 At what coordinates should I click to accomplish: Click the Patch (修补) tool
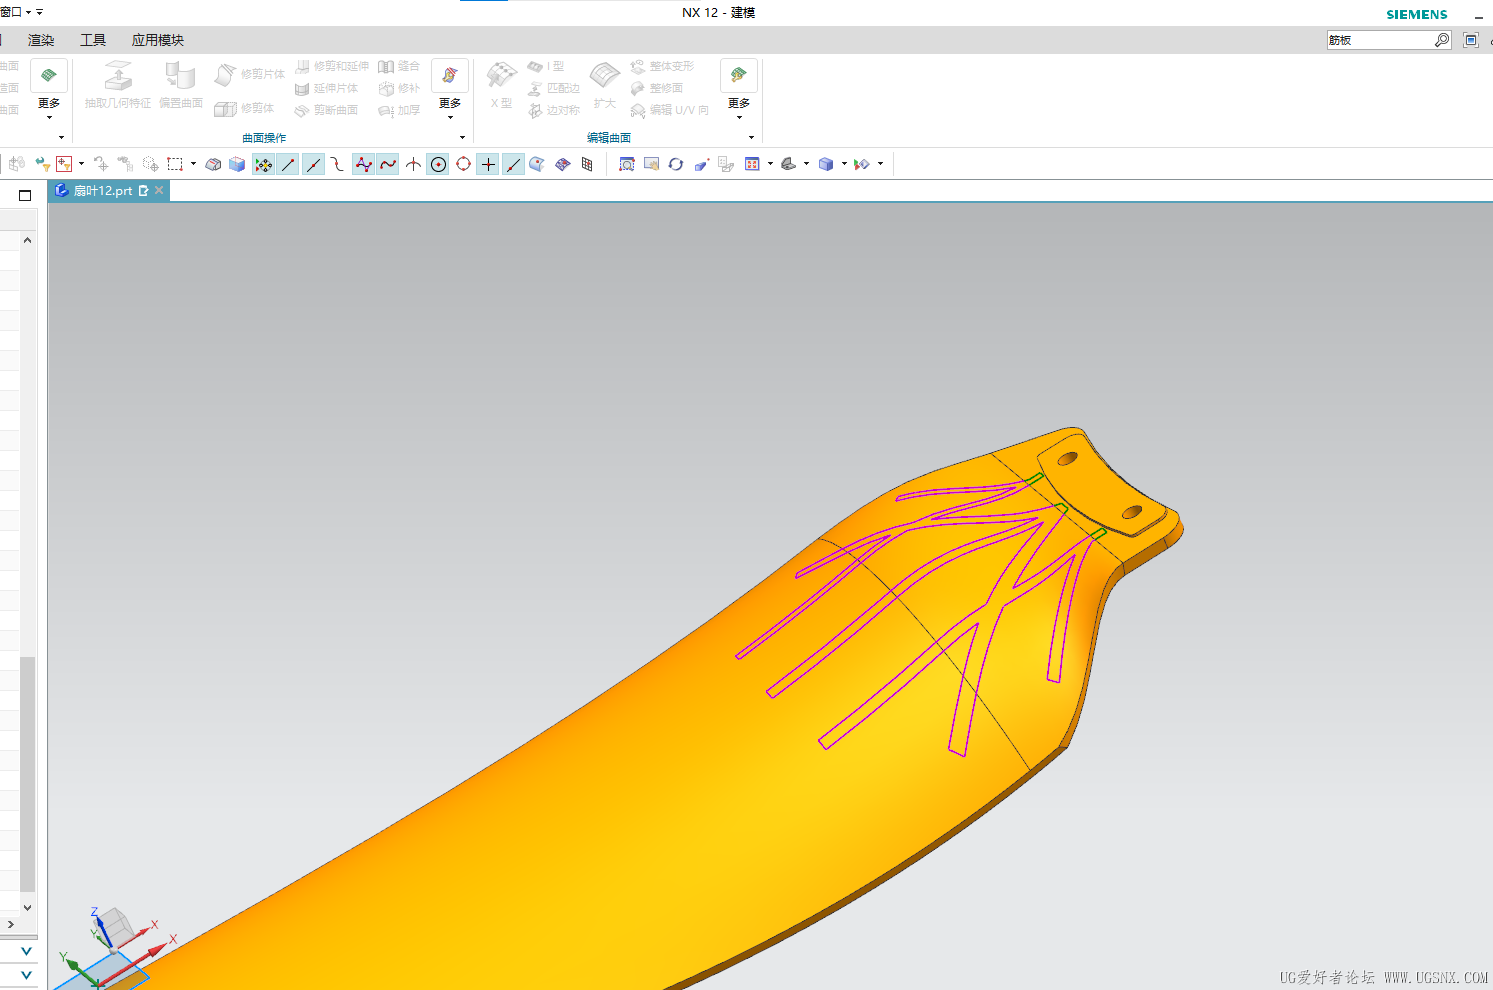click(x=399, y=88)
